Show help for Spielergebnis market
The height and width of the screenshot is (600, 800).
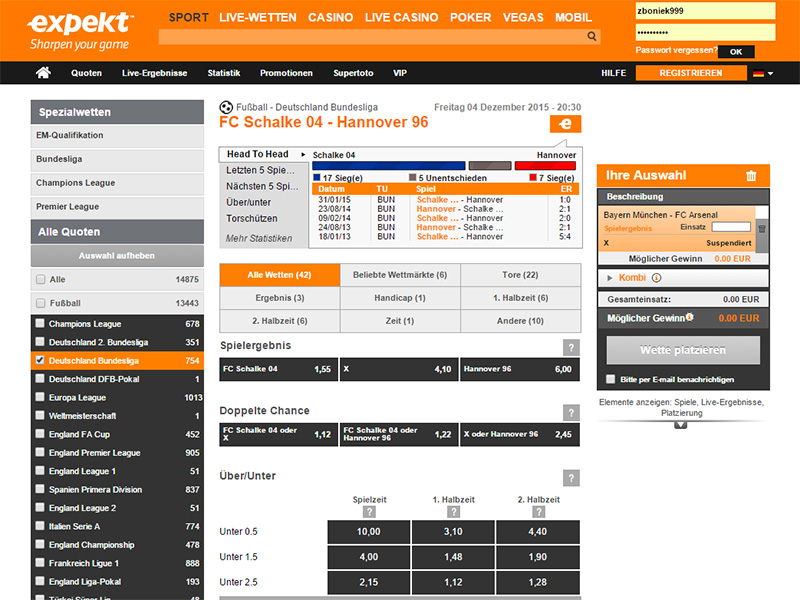click(571, 347)
